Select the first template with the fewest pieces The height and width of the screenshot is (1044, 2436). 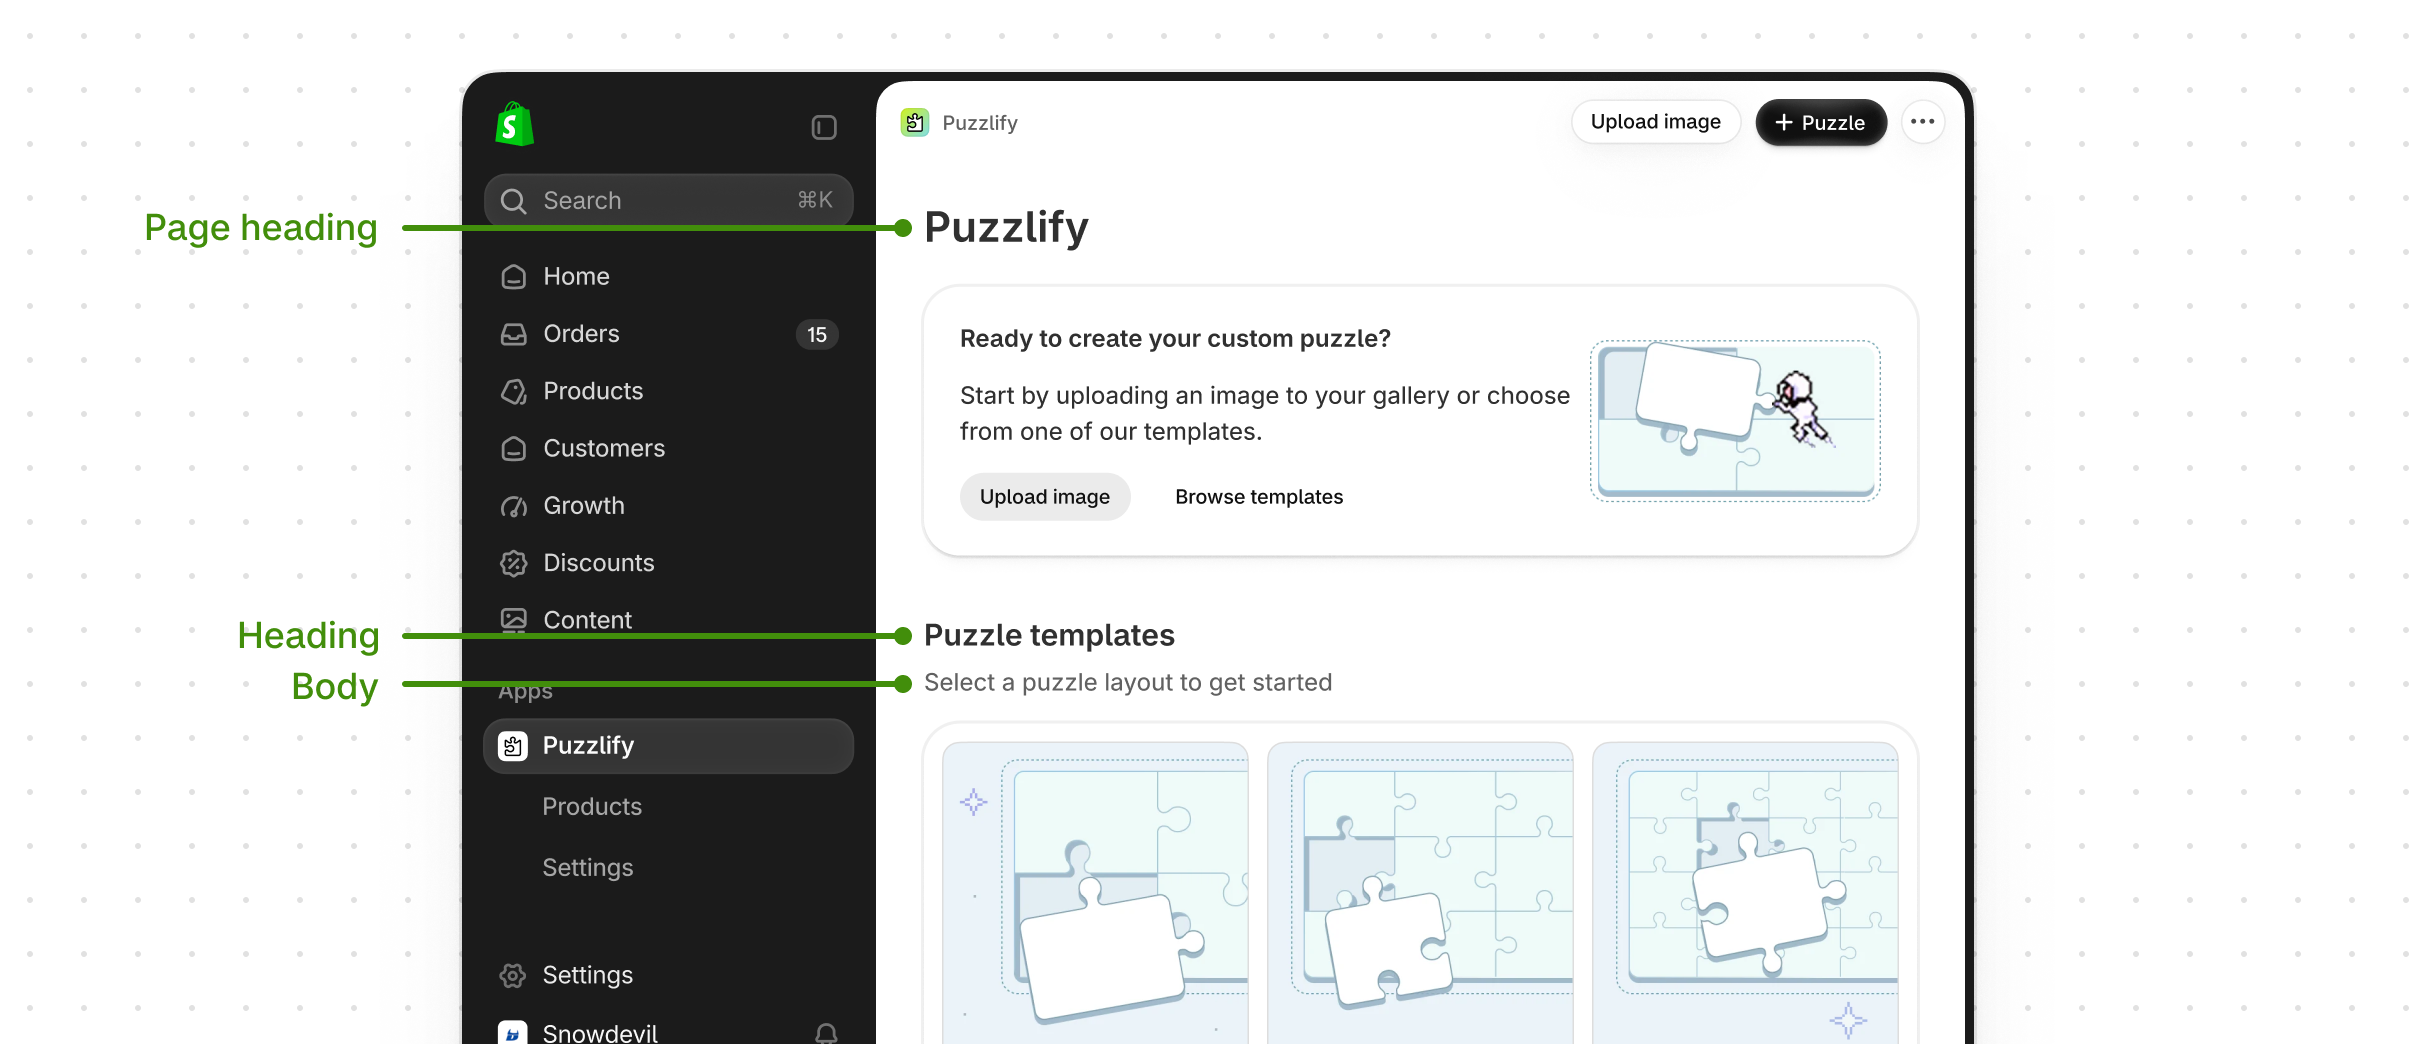pos(1095,893)
